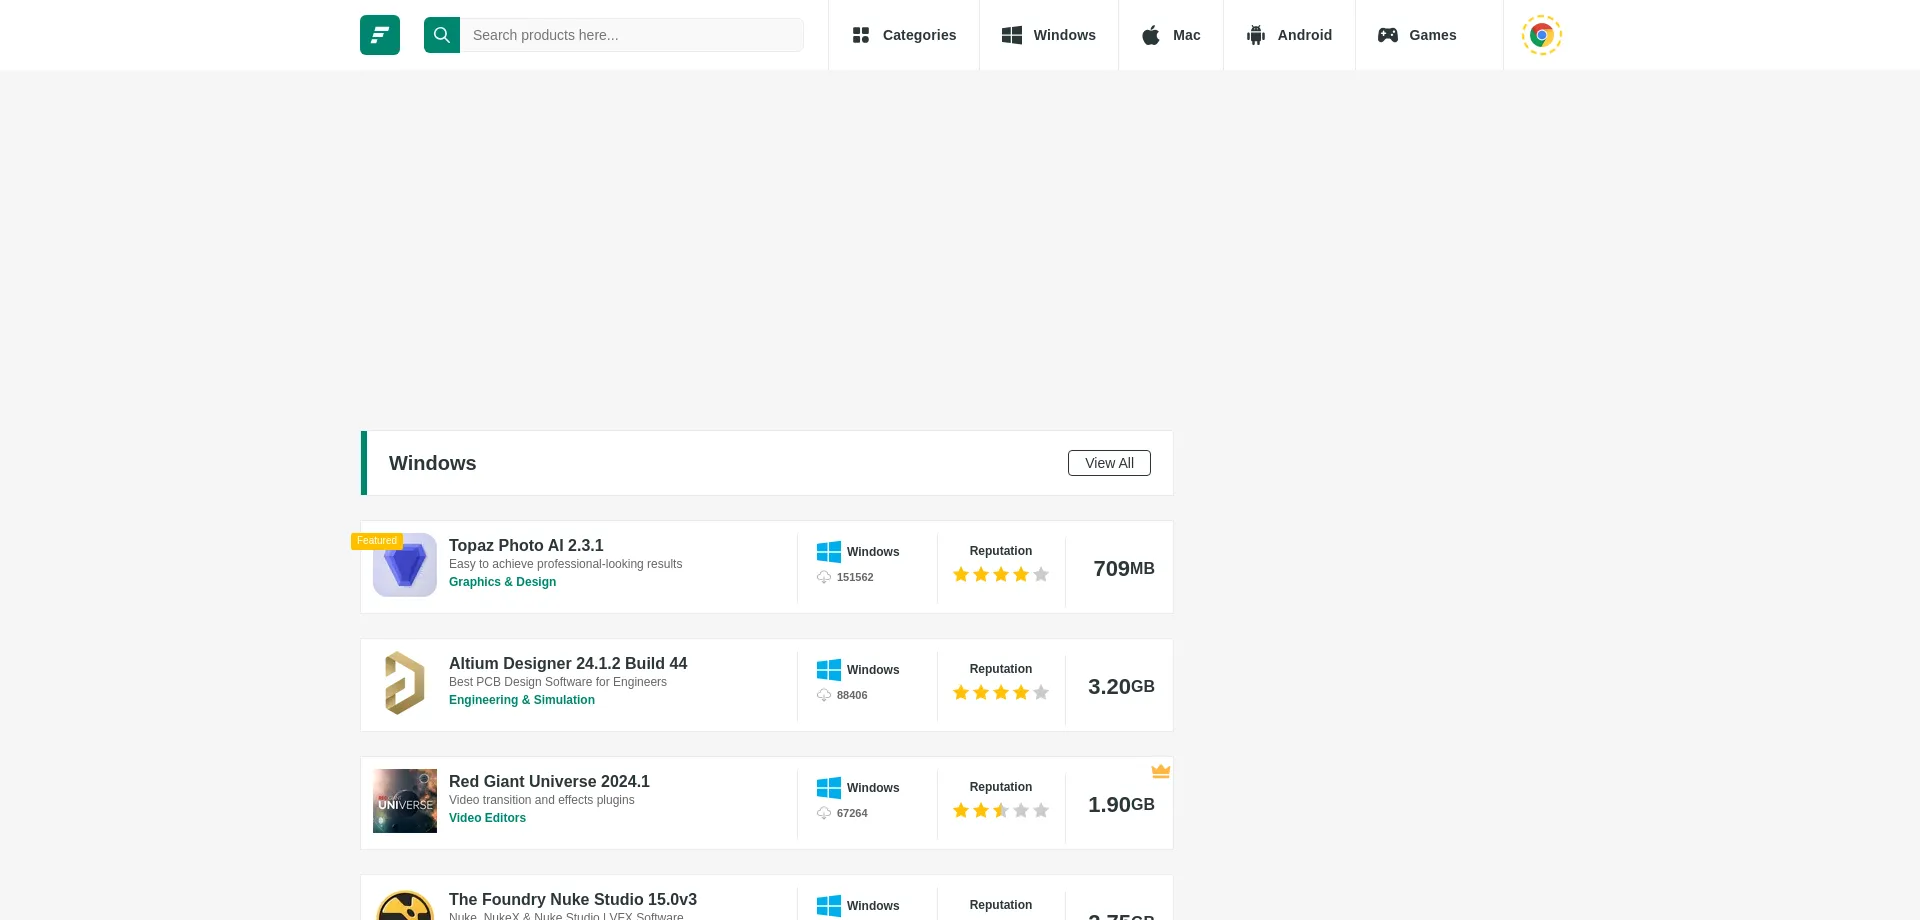Click the Reputation label in the Topaz row

point(1000,551)
